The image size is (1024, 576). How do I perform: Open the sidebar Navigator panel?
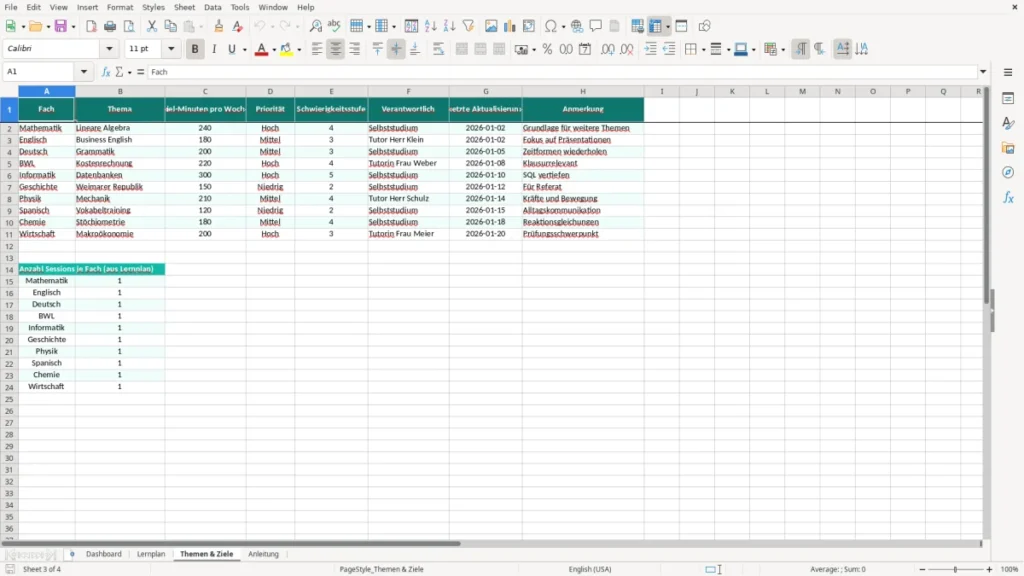click(x=1008, y=172)
